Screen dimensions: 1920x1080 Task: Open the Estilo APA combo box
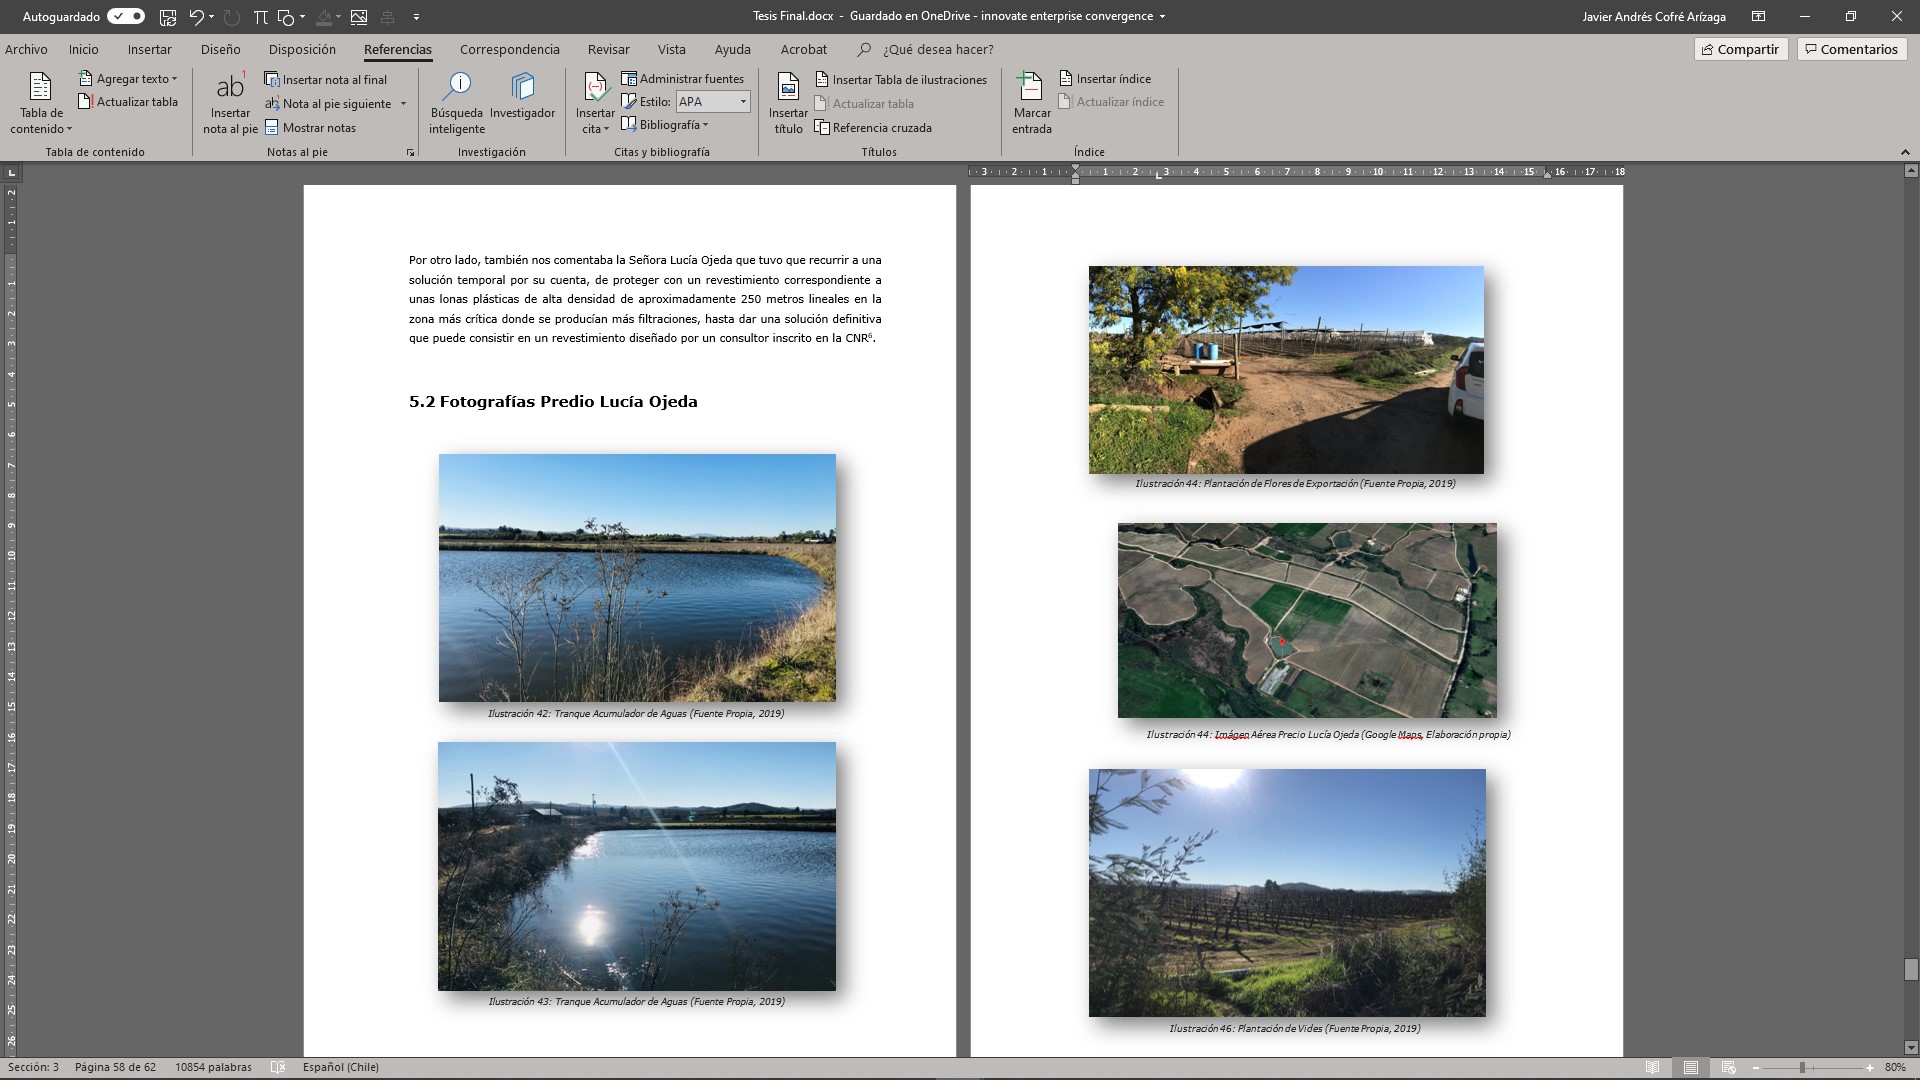tap(713, 102)
